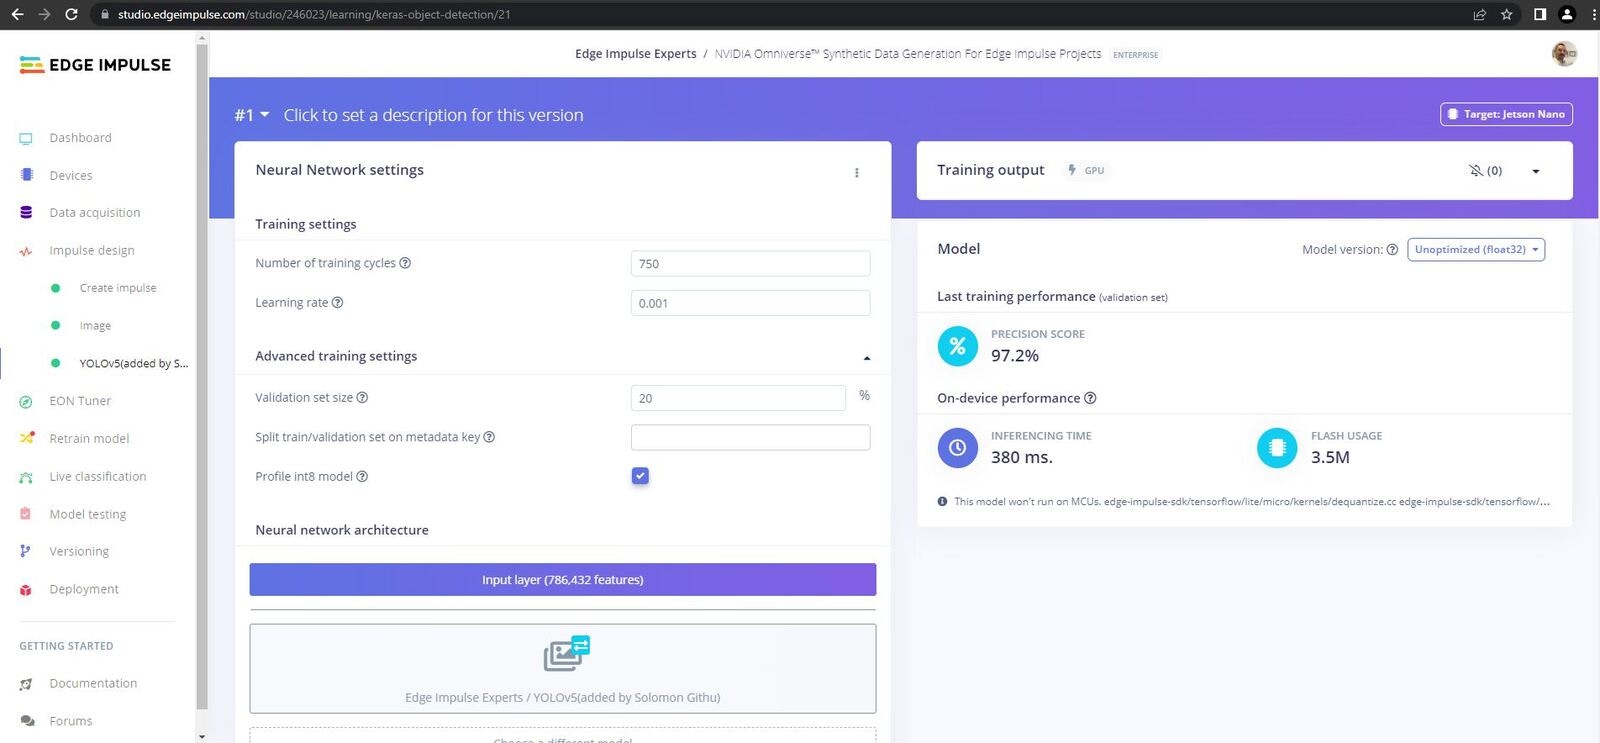Image resolution: width=1600 pixels, height=743 pixels.
Task: Click the Documentation rocket icon
Action: tap(26, 684)
